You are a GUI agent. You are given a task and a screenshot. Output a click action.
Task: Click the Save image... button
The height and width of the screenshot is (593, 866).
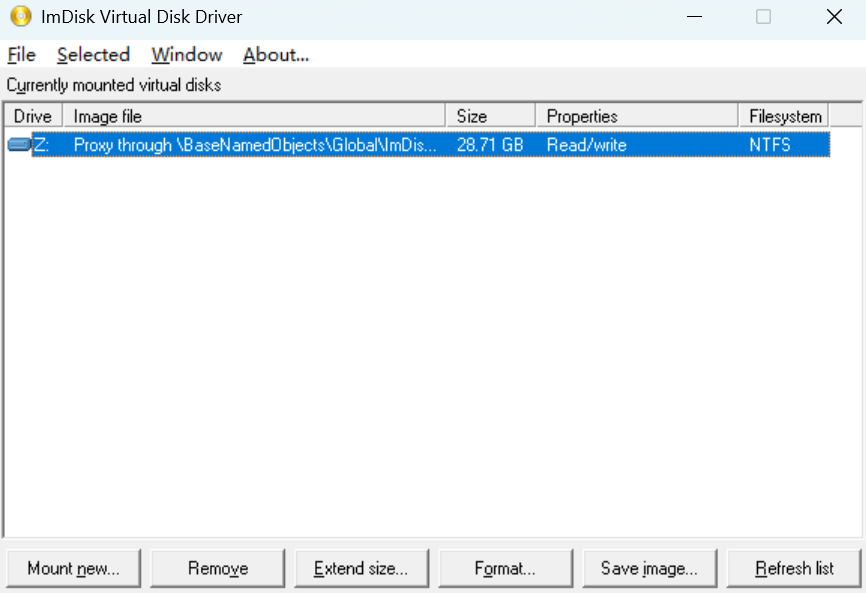[650, 568]
